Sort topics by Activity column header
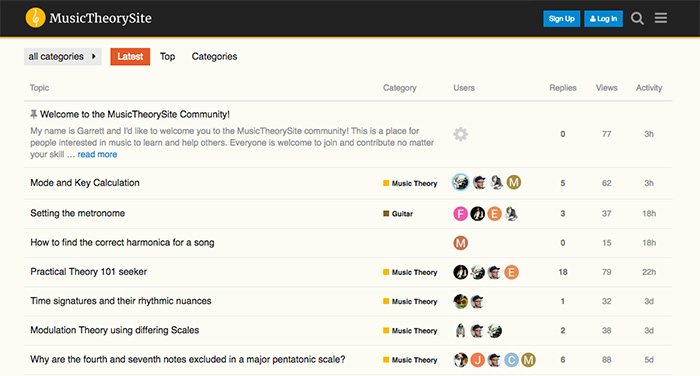The height and width of the screenshot is (376, 700). point(649,88)
